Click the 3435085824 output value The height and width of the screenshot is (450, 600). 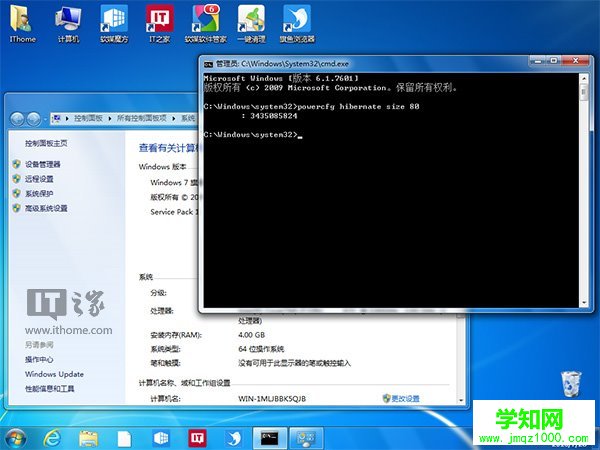pyautogui.click(x=274, y=116)
